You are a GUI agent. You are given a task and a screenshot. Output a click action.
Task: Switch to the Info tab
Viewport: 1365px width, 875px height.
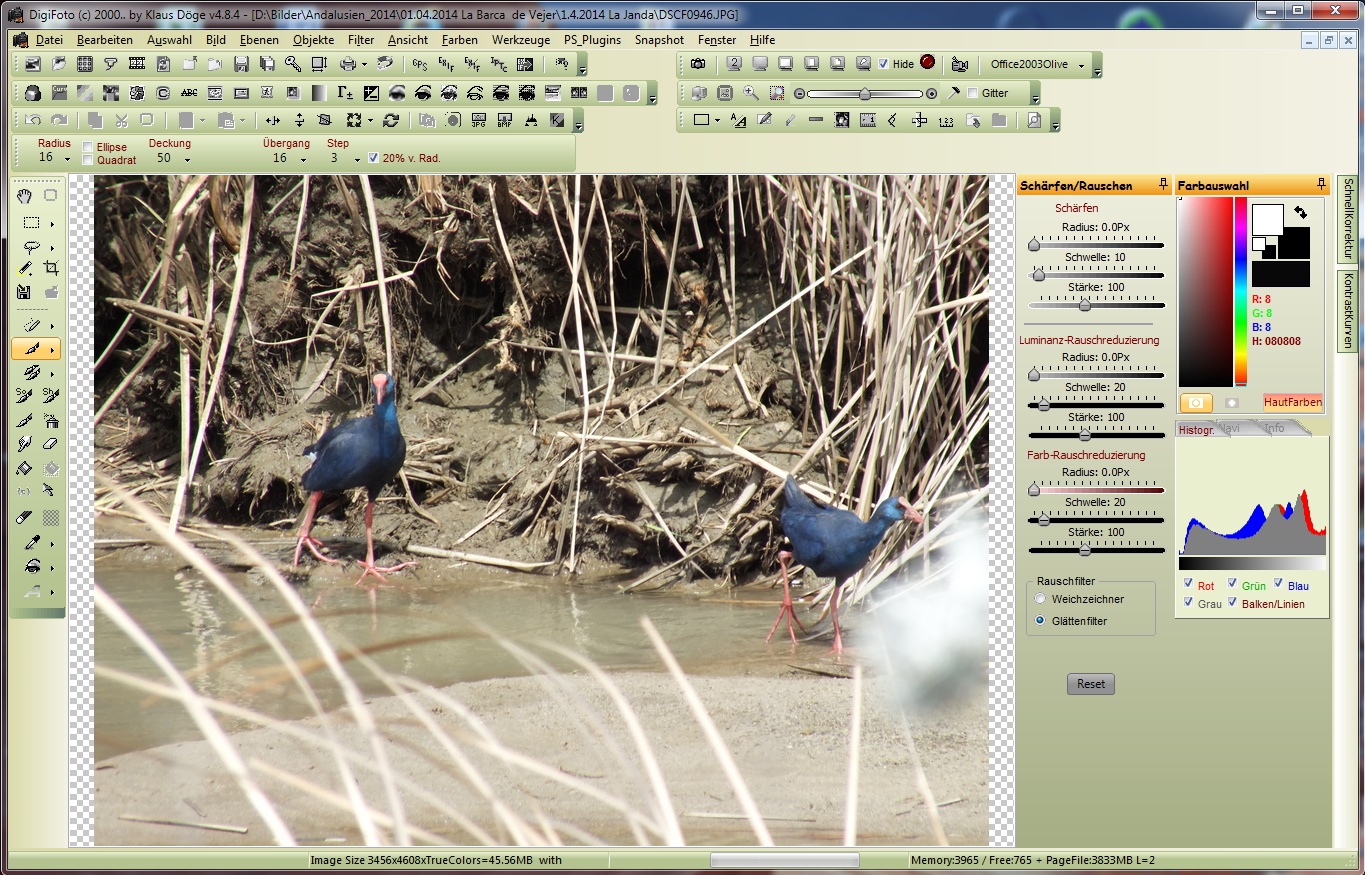click(x=1274, y=428)
